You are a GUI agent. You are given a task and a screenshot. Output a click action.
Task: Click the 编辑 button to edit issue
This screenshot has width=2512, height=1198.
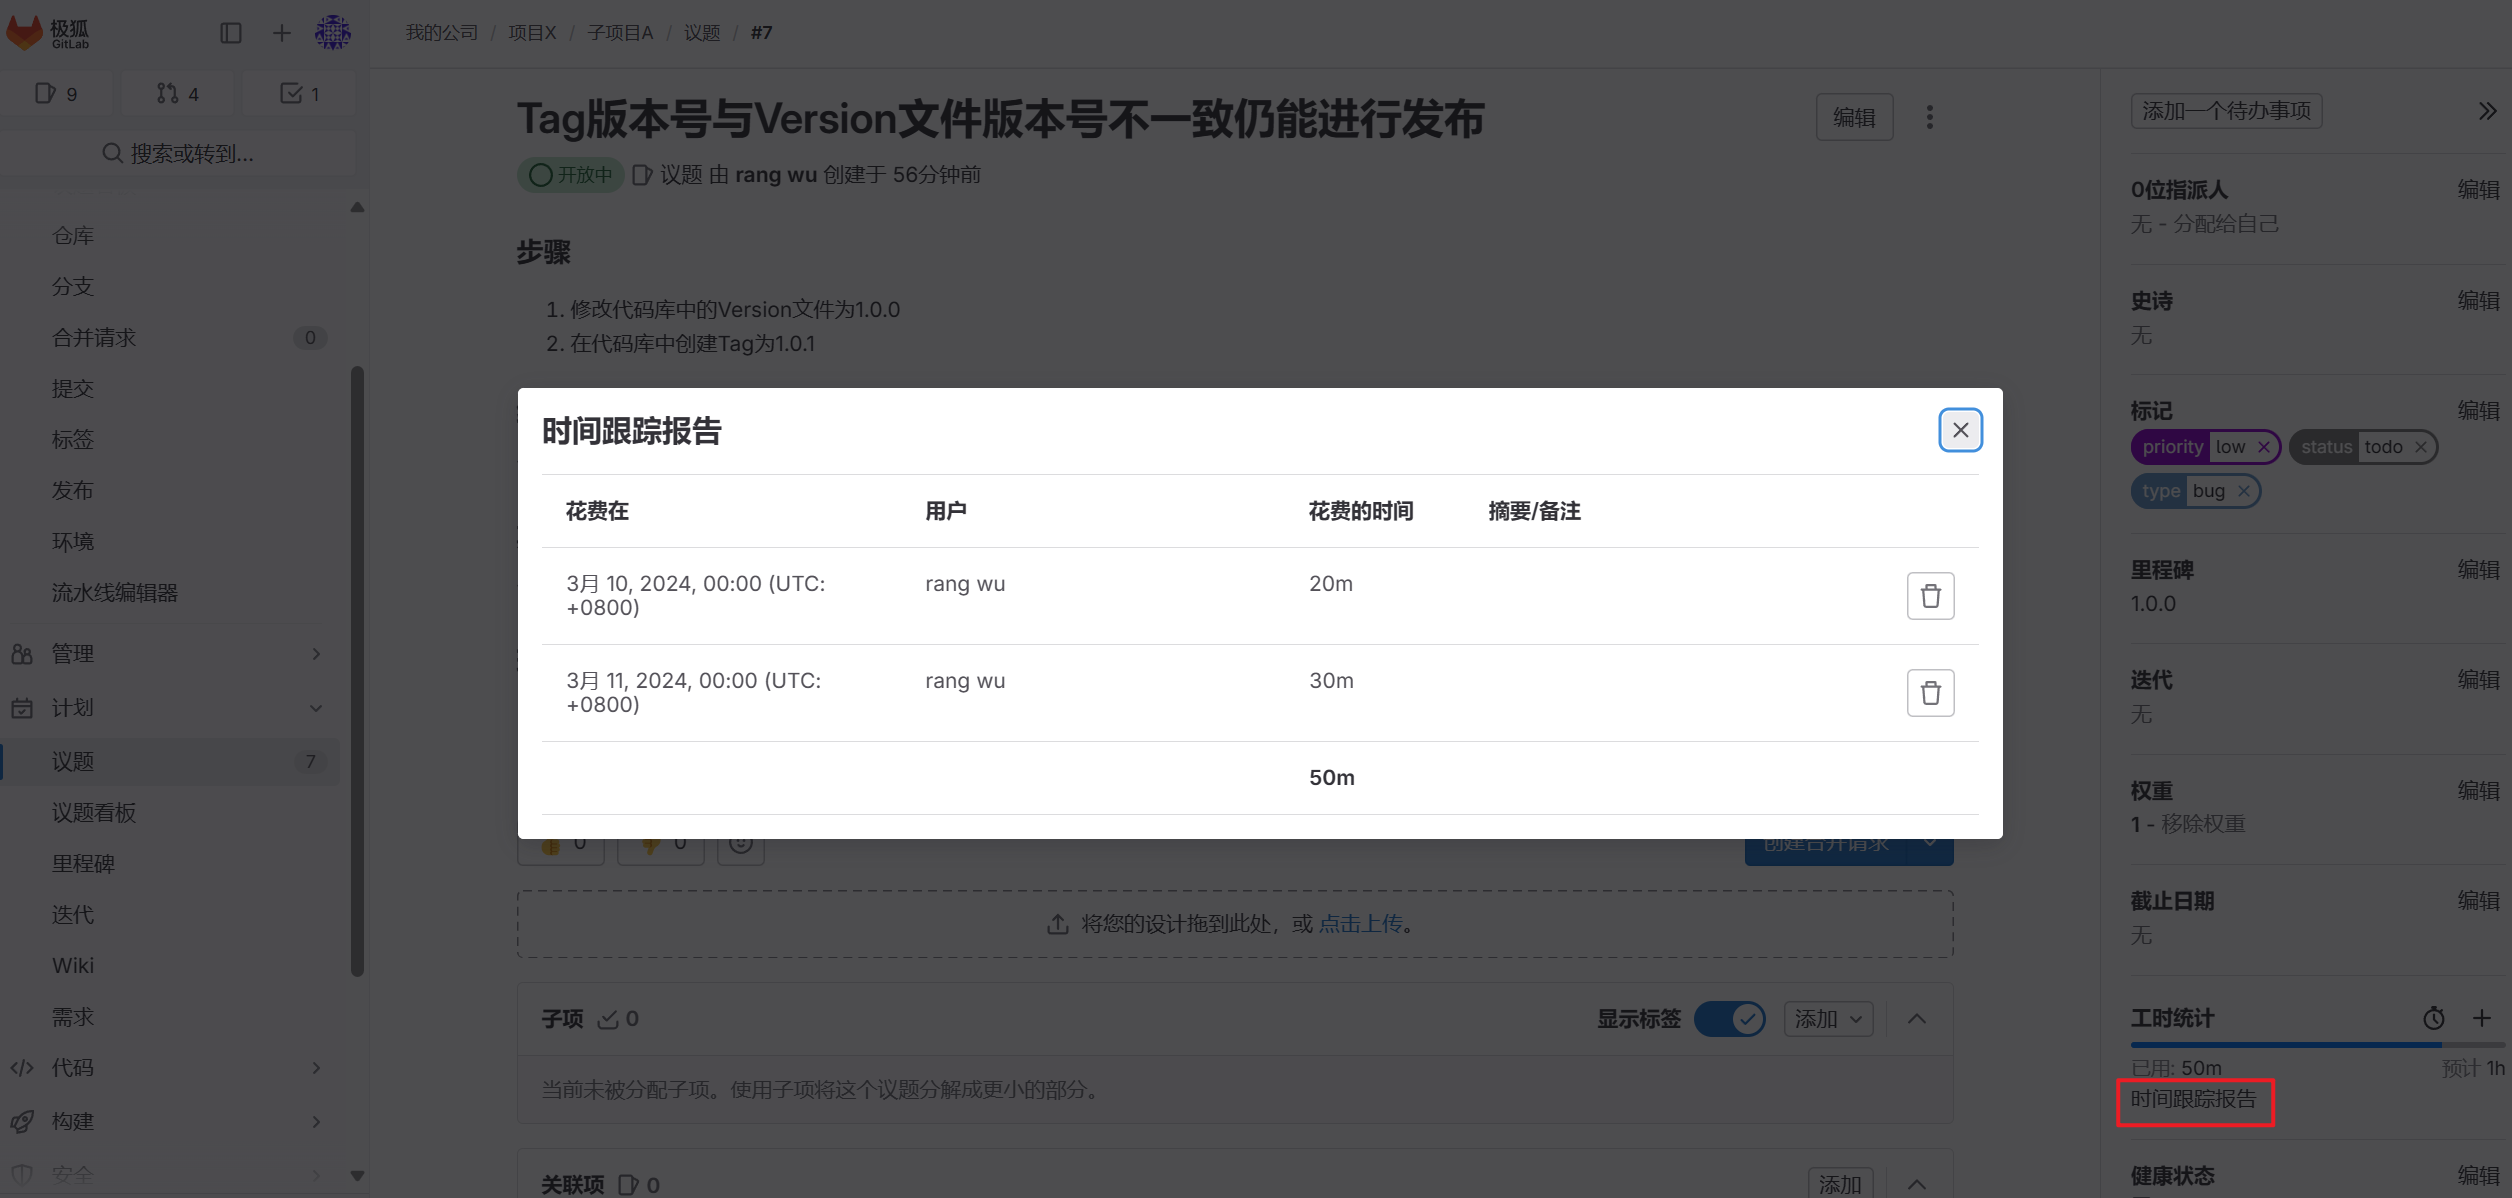(1855, 117)
